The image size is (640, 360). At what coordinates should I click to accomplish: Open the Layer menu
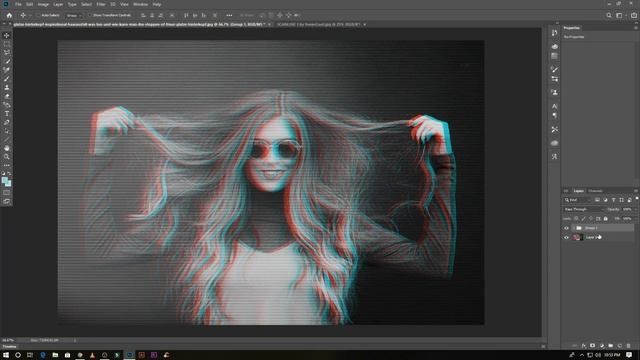click(x=58, y=4)
